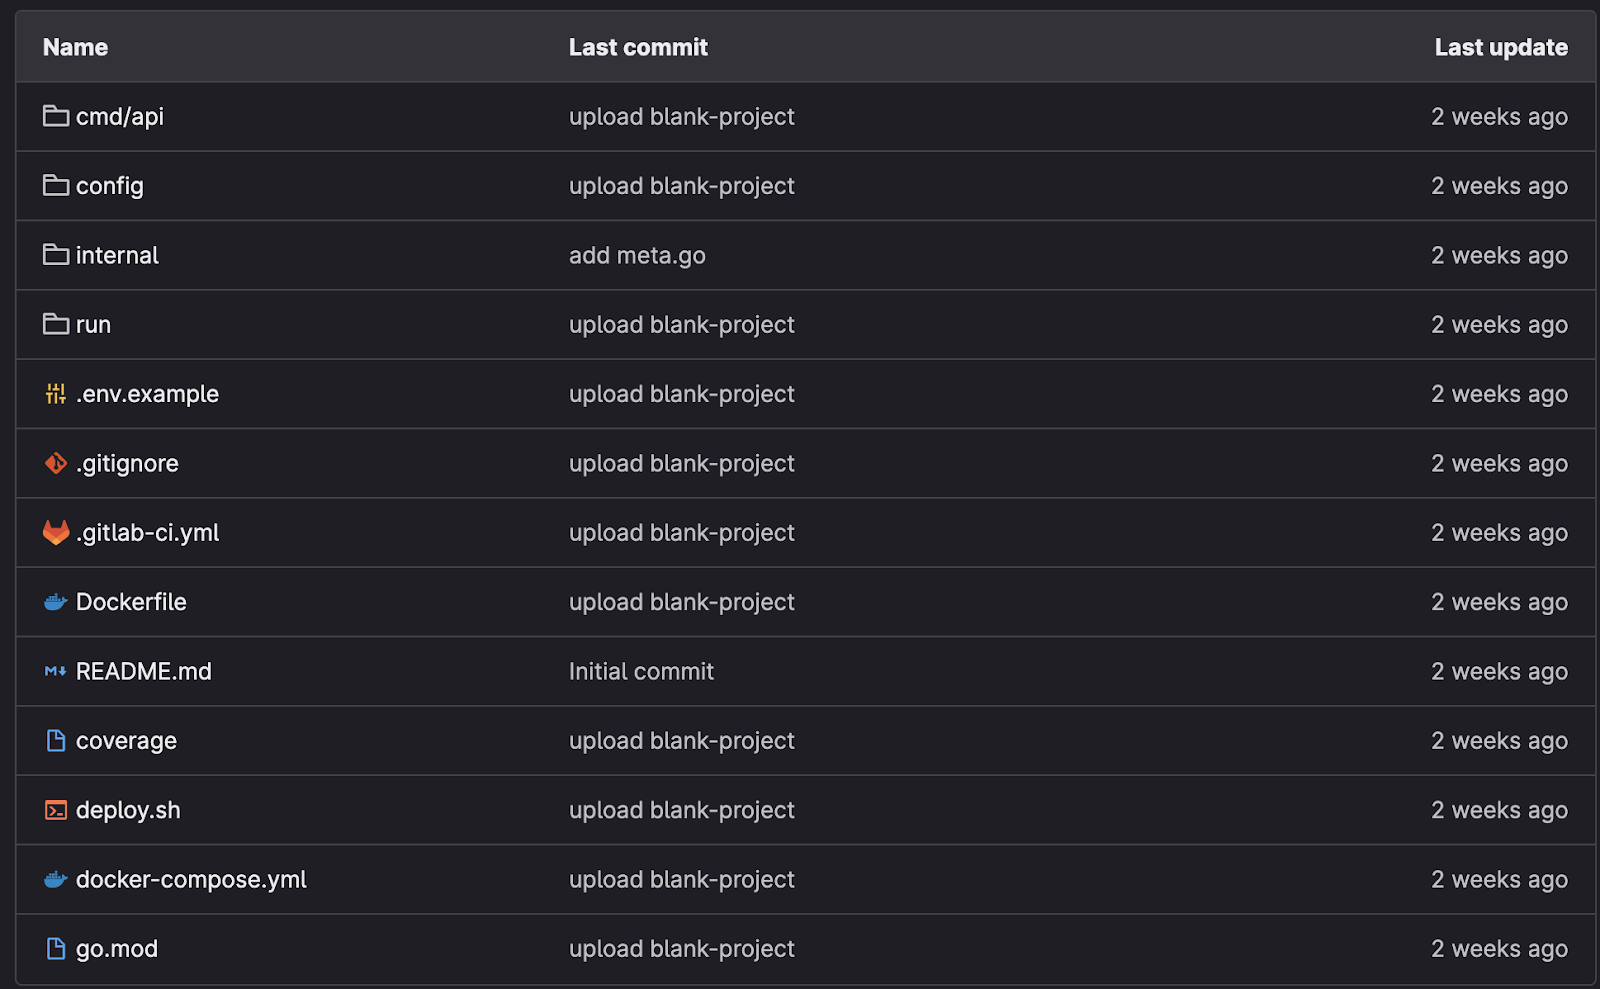The width and height of the screenshot is (1600, 989).
Task: Click the git icon beside .gitignore
Action: (56, 463)
